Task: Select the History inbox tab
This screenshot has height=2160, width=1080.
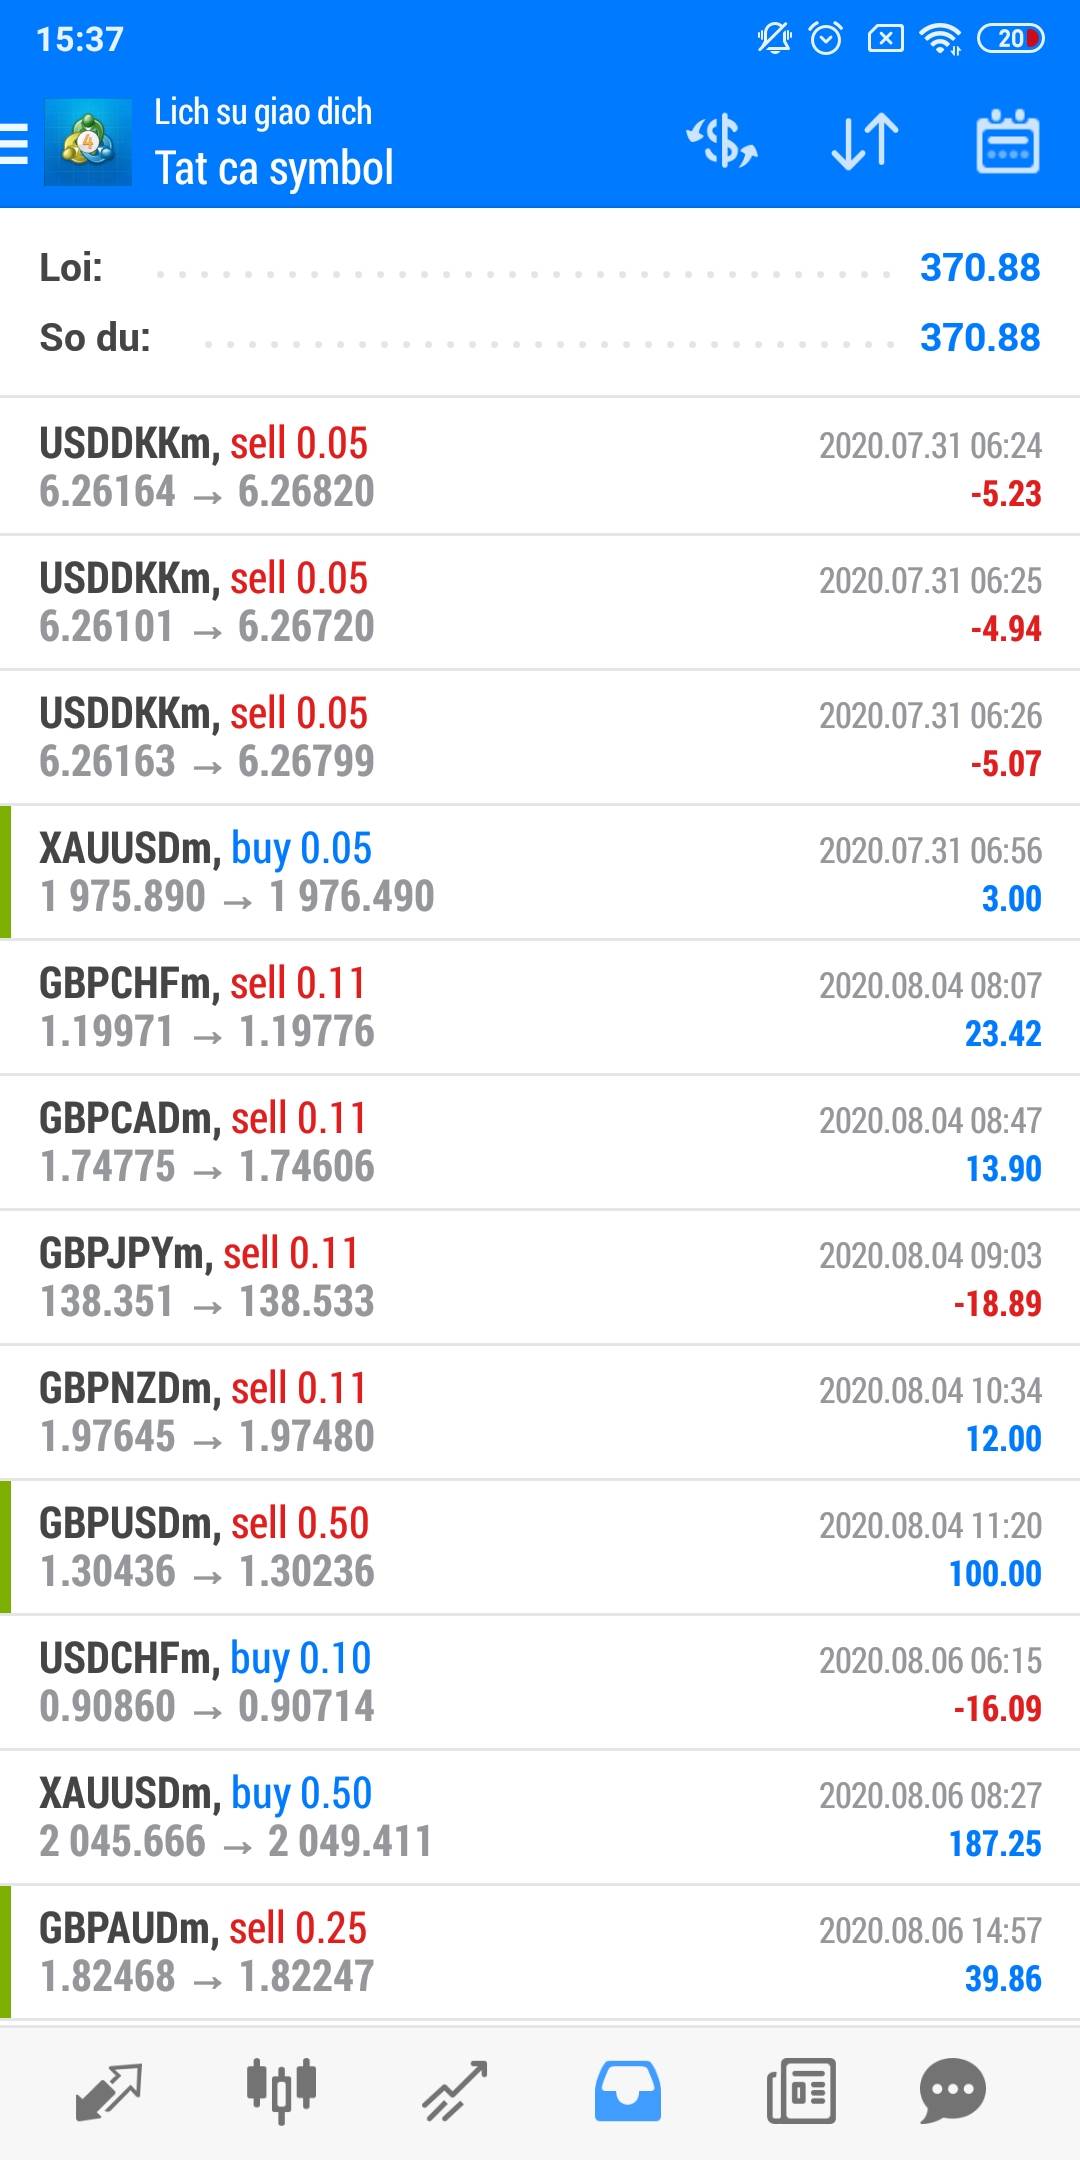Action: [x=627, y=2091]
